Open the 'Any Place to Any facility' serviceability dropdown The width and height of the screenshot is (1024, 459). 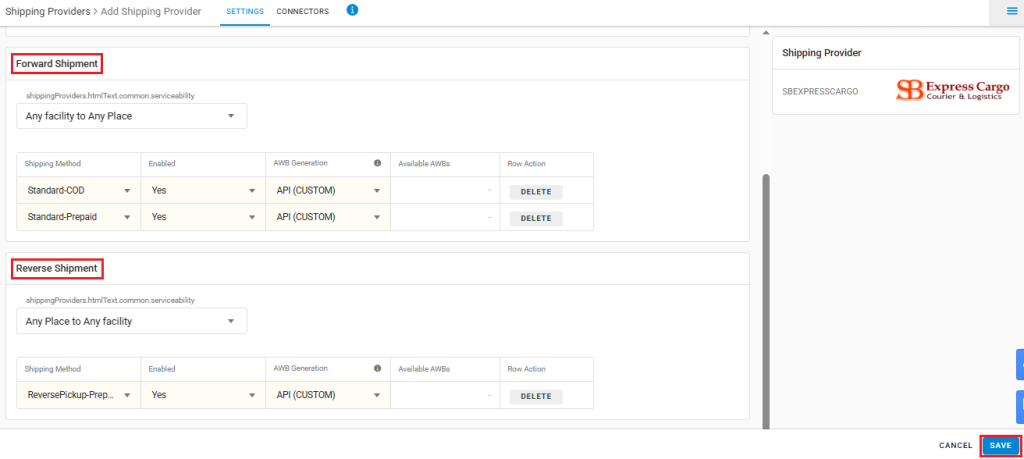[x=132, y=321]
